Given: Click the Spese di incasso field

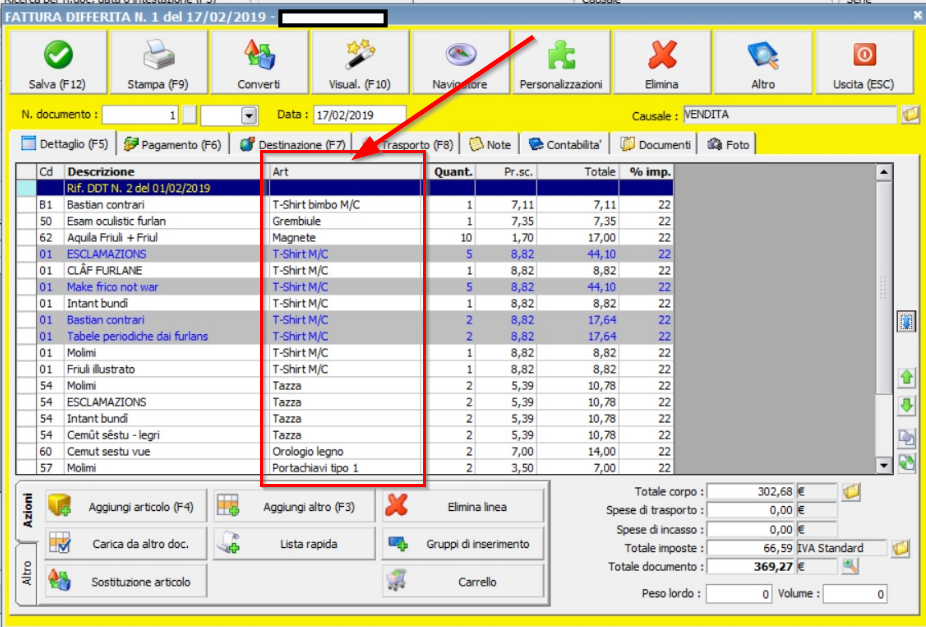Looking at the screenshot, I should pyautogui.click(x=751, y=530).
